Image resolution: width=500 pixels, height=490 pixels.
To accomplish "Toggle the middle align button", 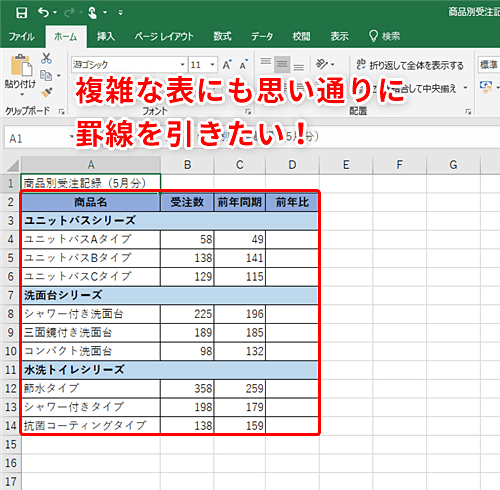I will point(282,64).
